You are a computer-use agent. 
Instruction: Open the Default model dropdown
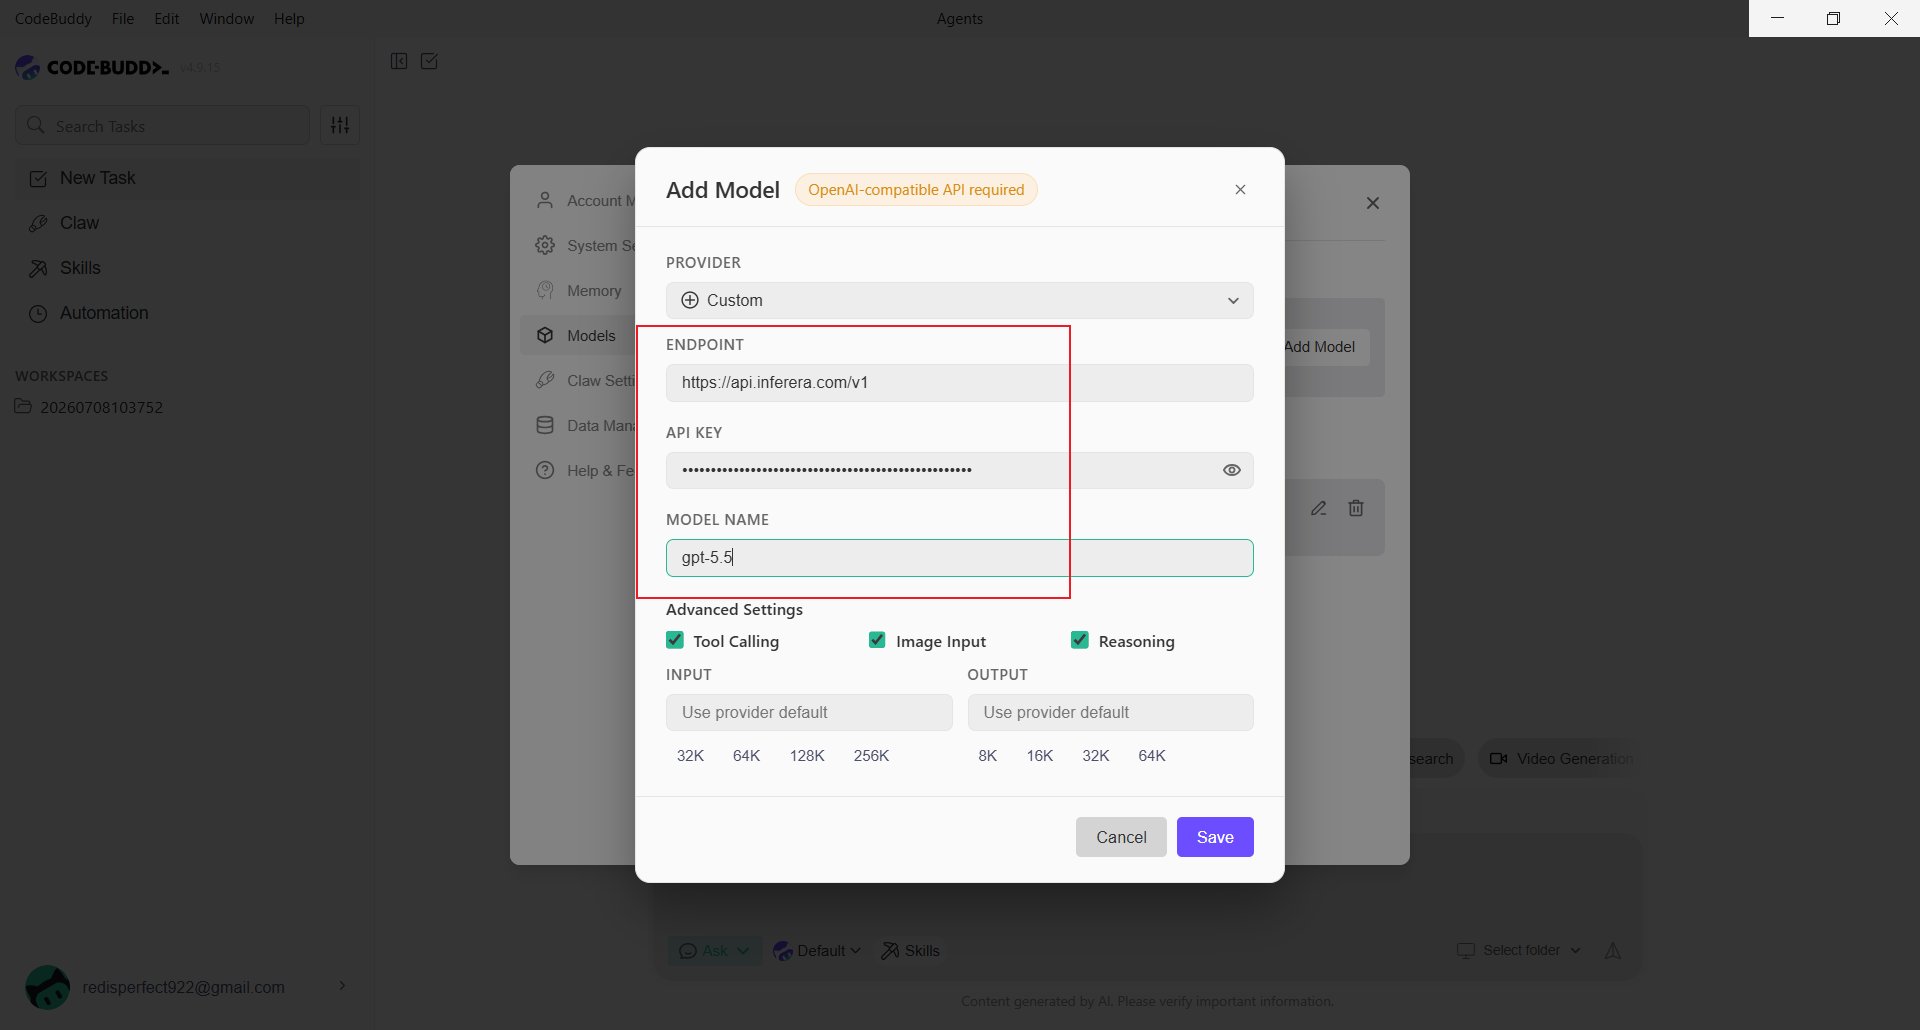tap(817, 950)
